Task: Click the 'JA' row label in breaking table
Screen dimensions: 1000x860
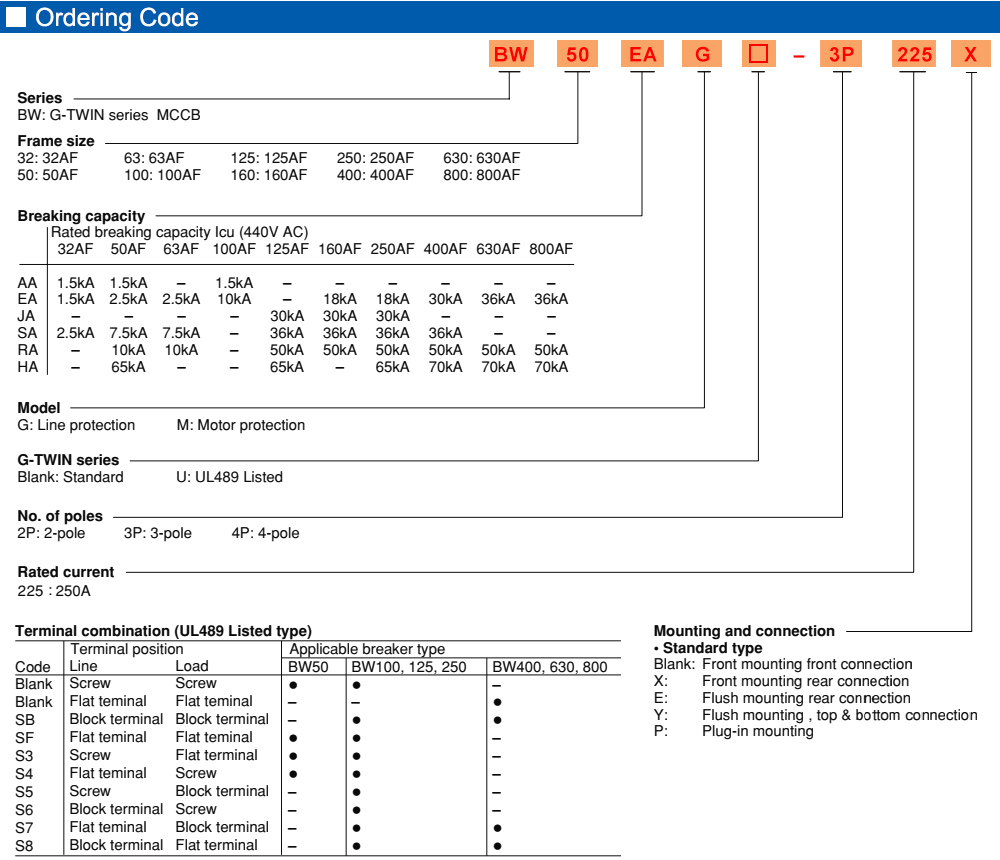Action: pyautogui.click(x=26, y=316)
